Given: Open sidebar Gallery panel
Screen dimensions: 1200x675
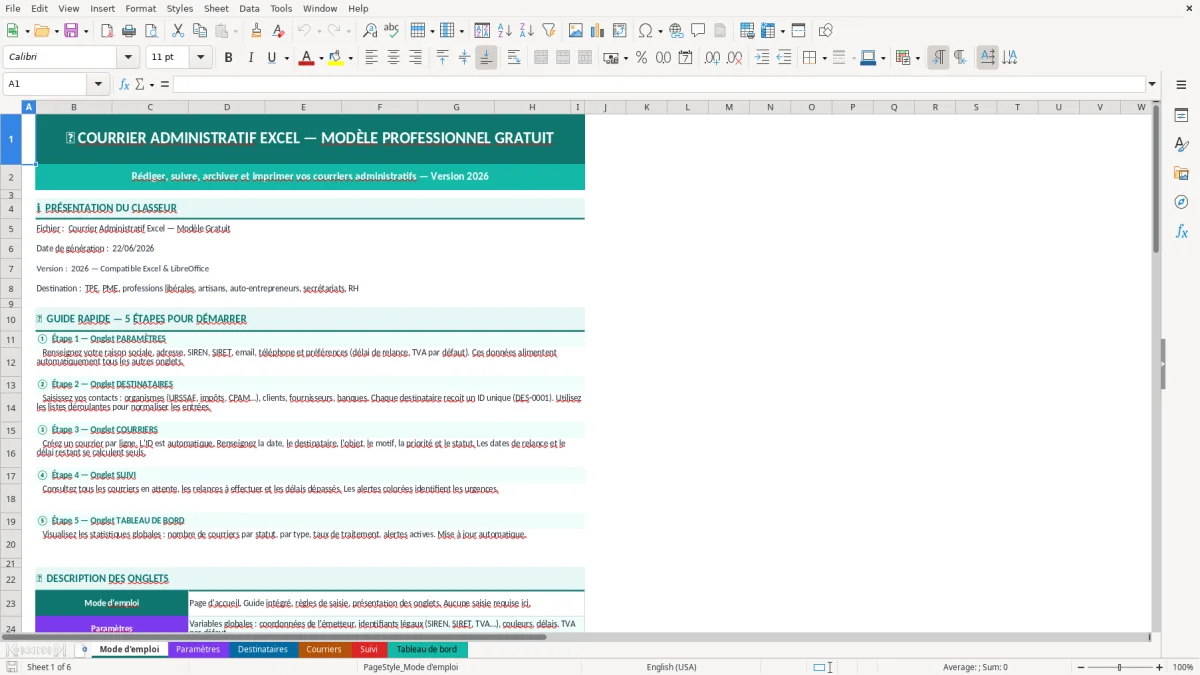Looking at the screenshot, I should click(x=1181, y=173).
